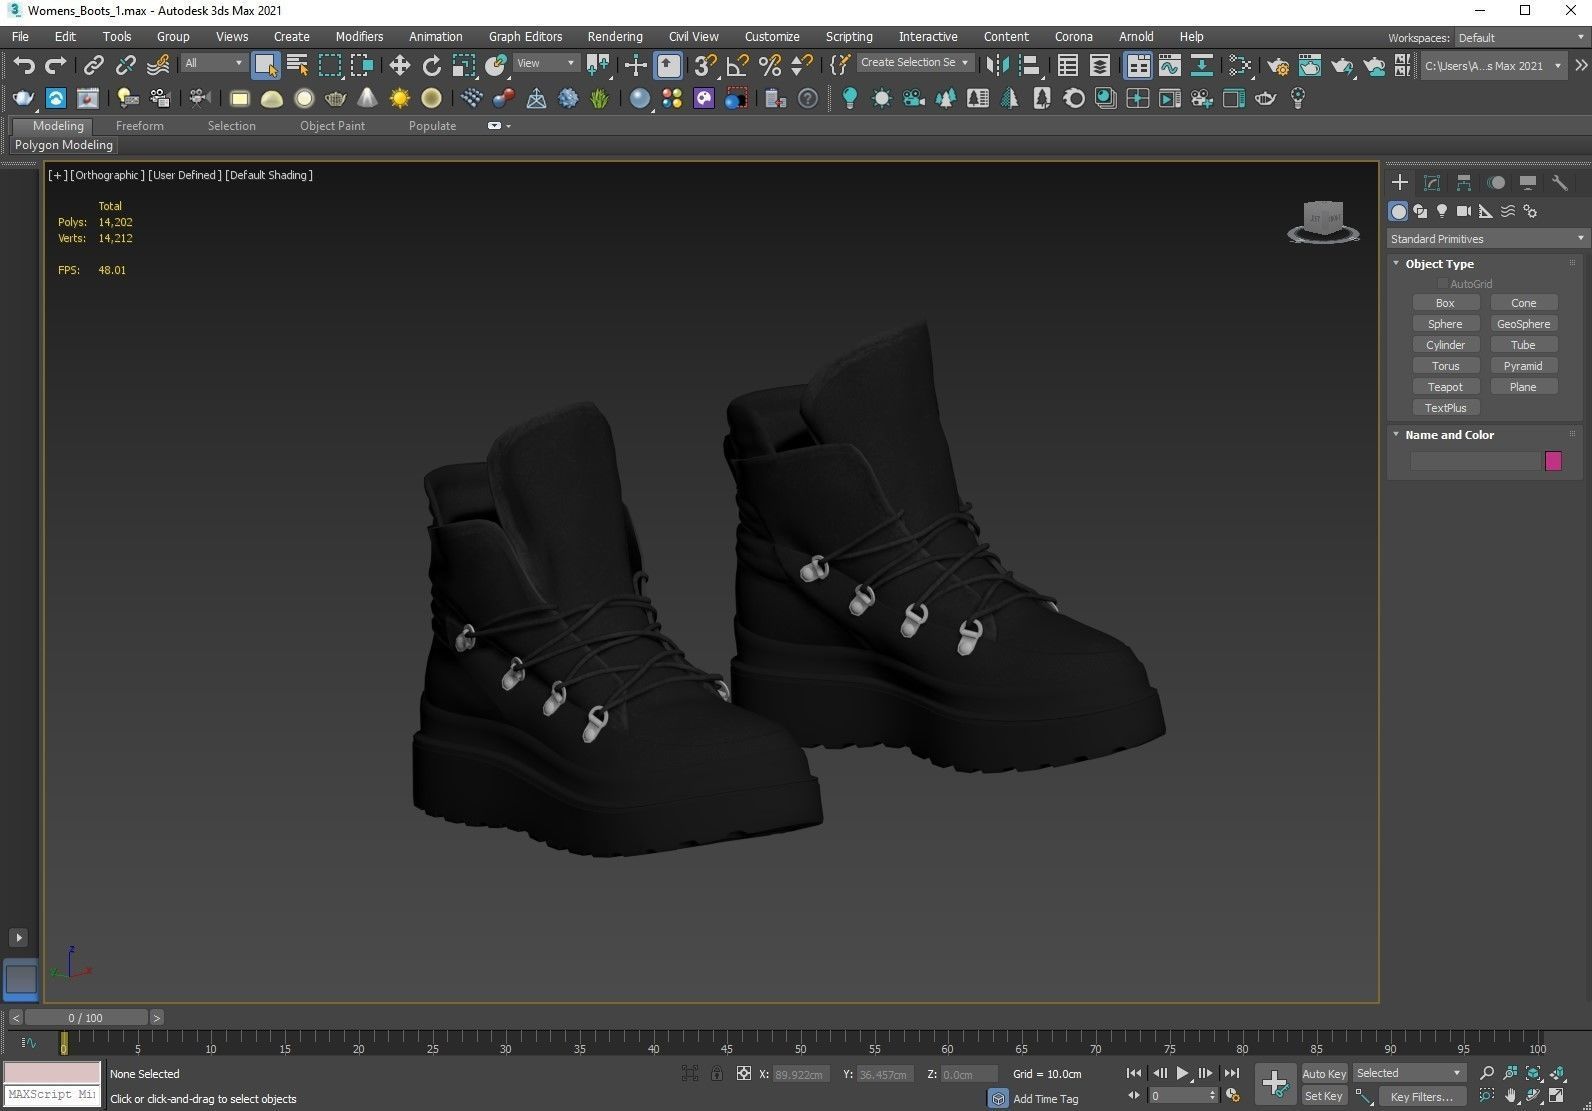Click time slider thumb showing 0 / 100

click(x=86, y=1018)
